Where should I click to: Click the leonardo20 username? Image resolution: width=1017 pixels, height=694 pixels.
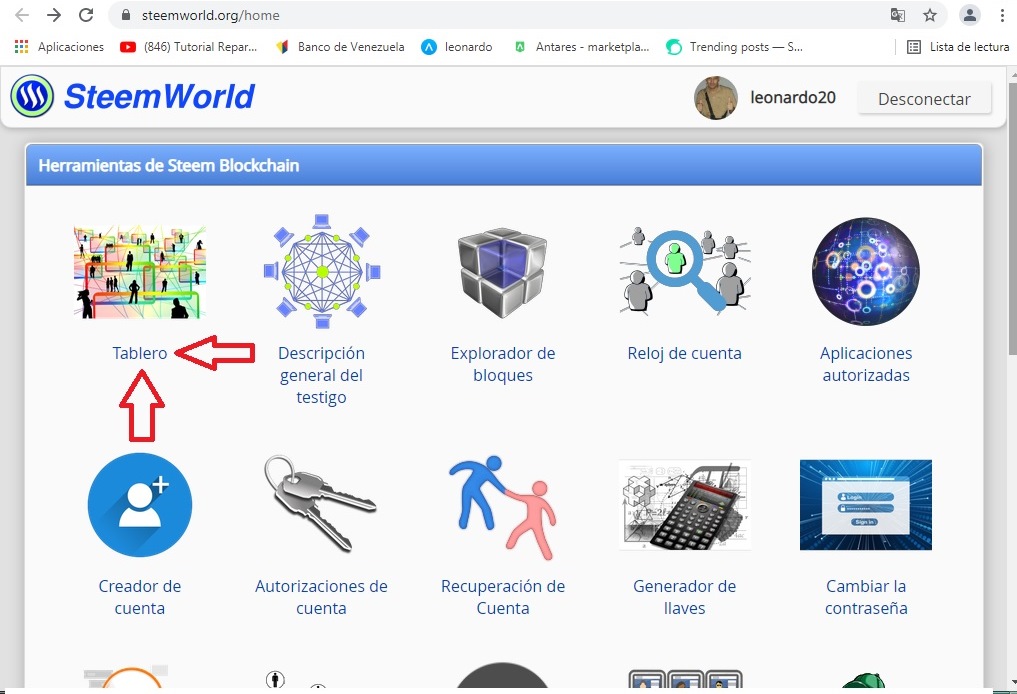click(793, 98)
